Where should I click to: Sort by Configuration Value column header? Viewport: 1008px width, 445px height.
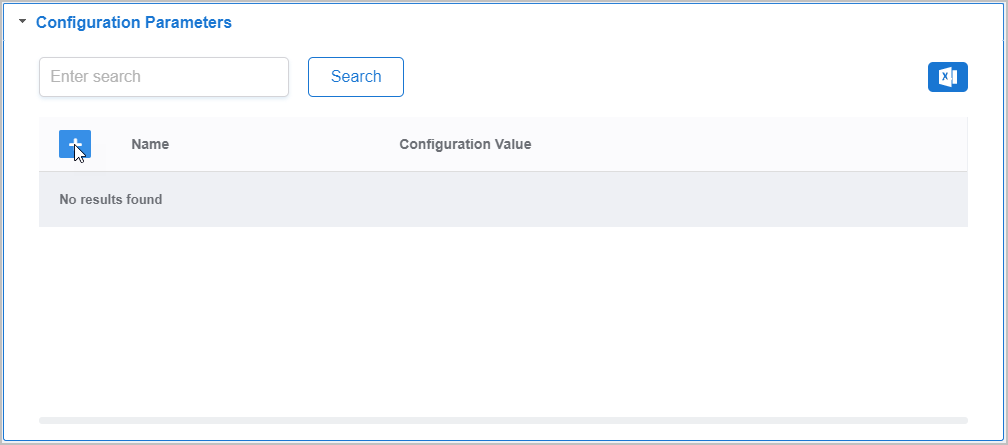tap(465, 144)
